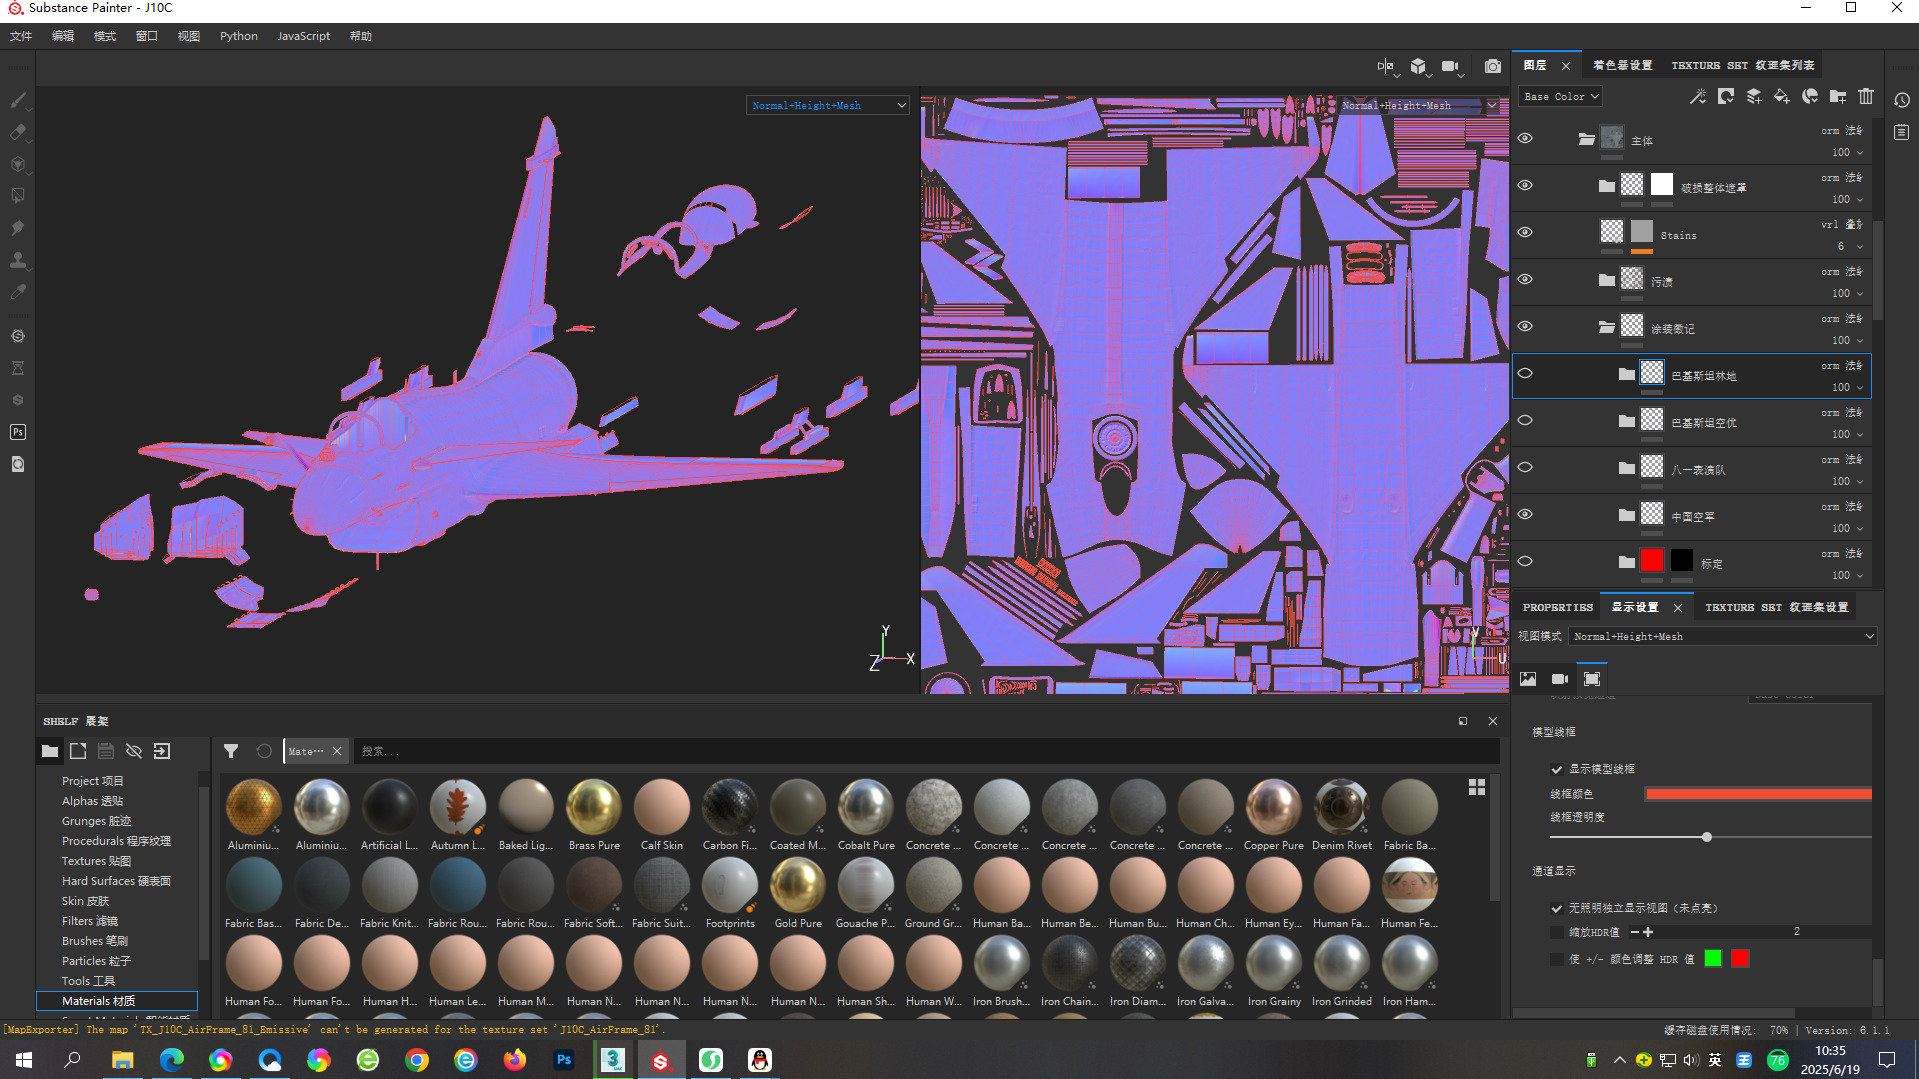Select the Paint brush tool

[18, 100]
